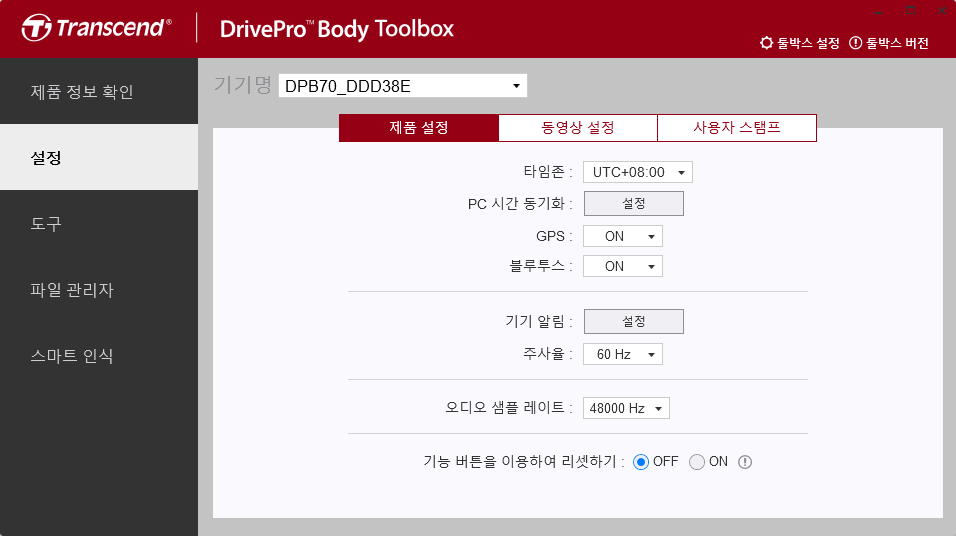Viewport: 956px width, 536px height.
Task: Show info icon beside reset option
Action: tap(744, 462)
